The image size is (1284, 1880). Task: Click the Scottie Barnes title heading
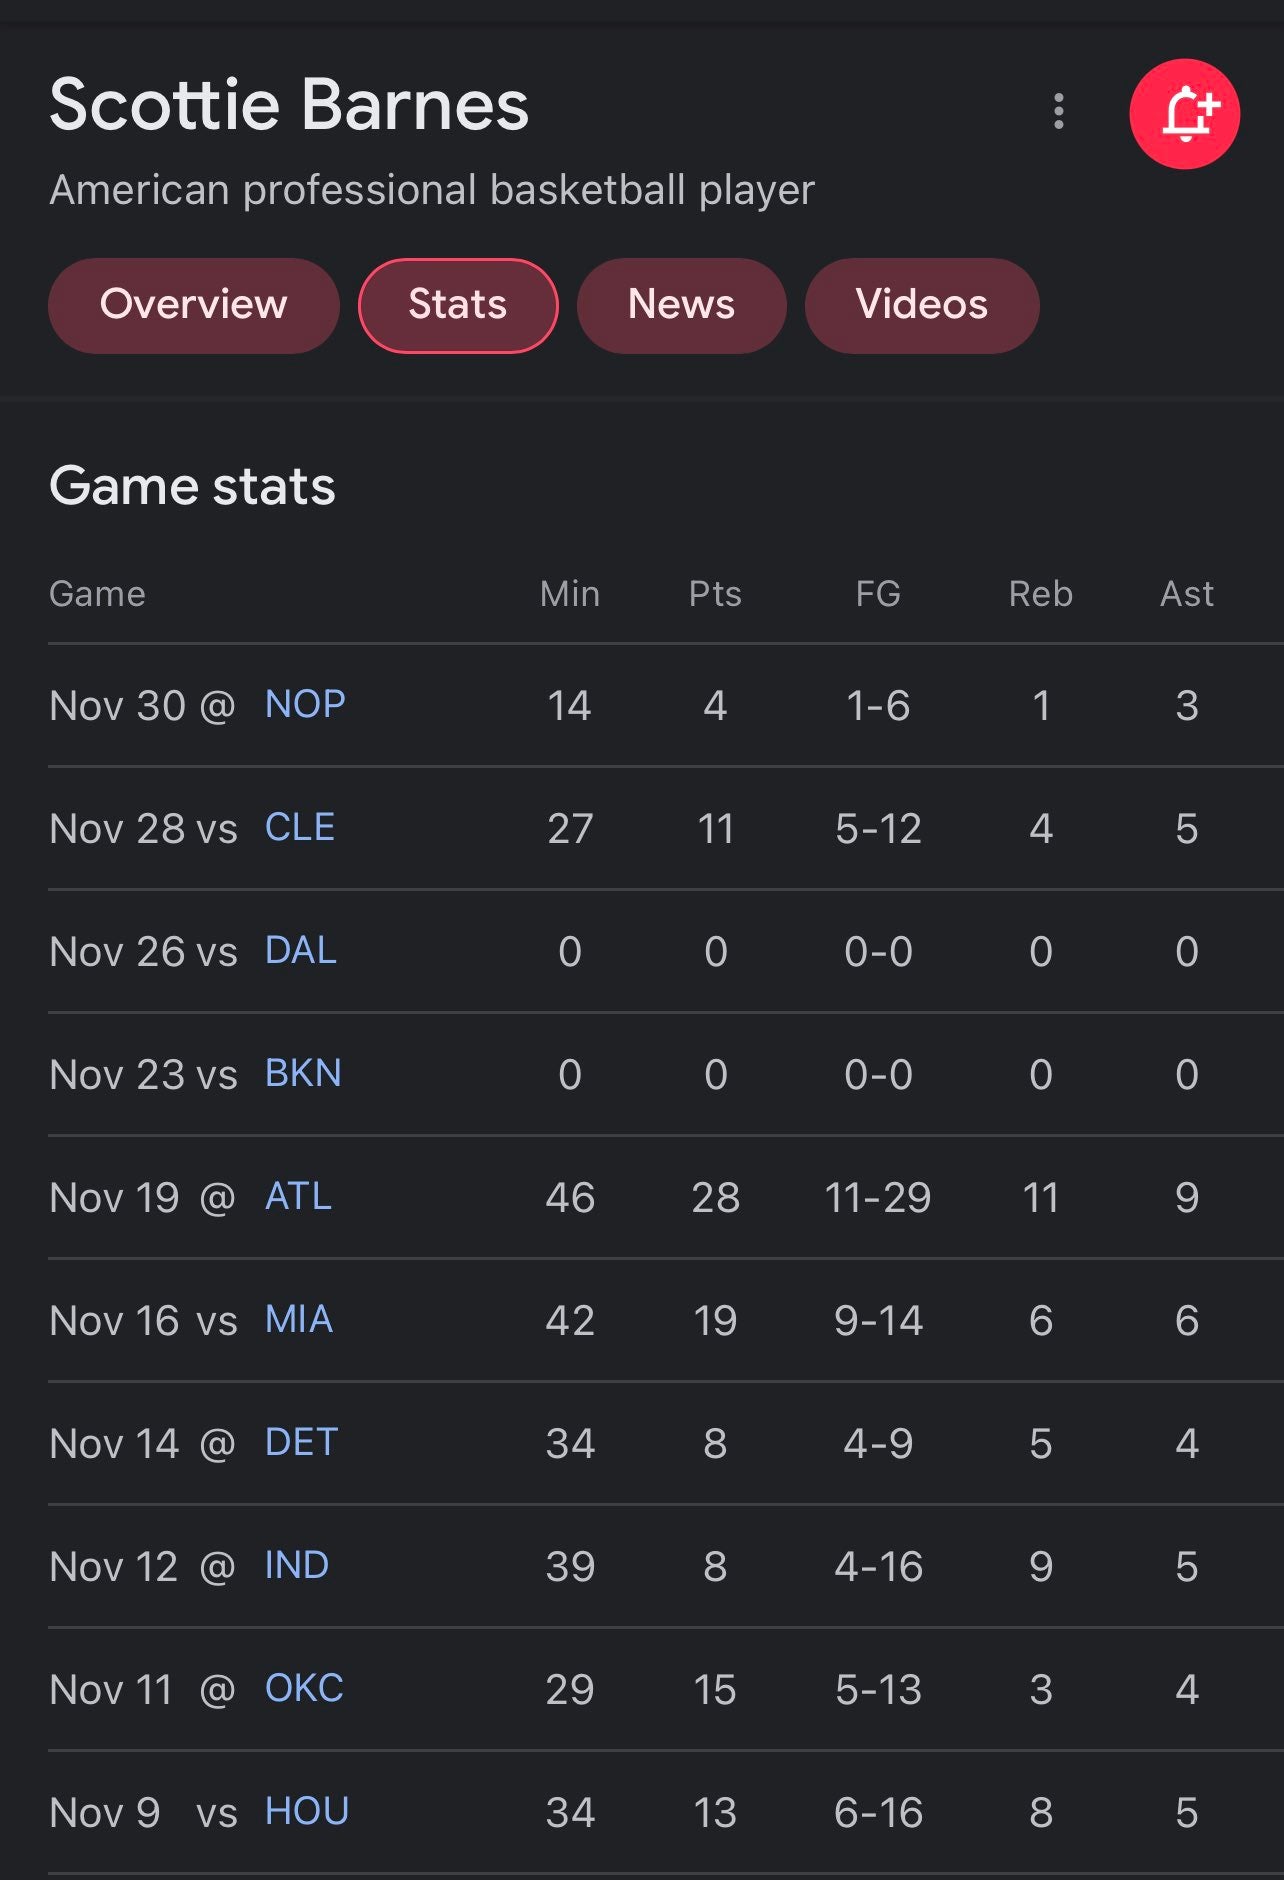289,105
